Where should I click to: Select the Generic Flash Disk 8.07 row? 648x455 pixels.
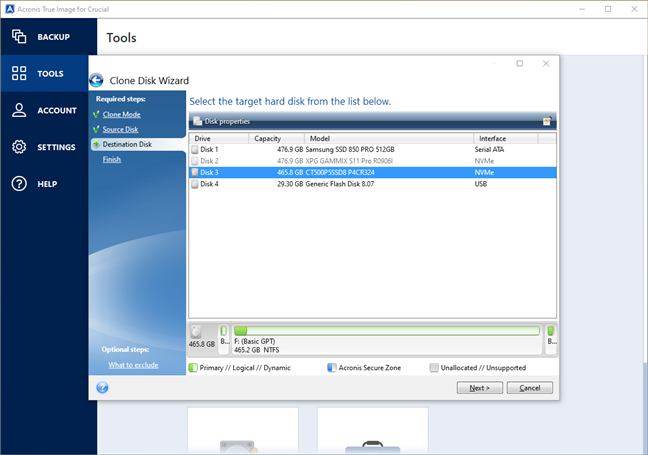coord(372,184)
